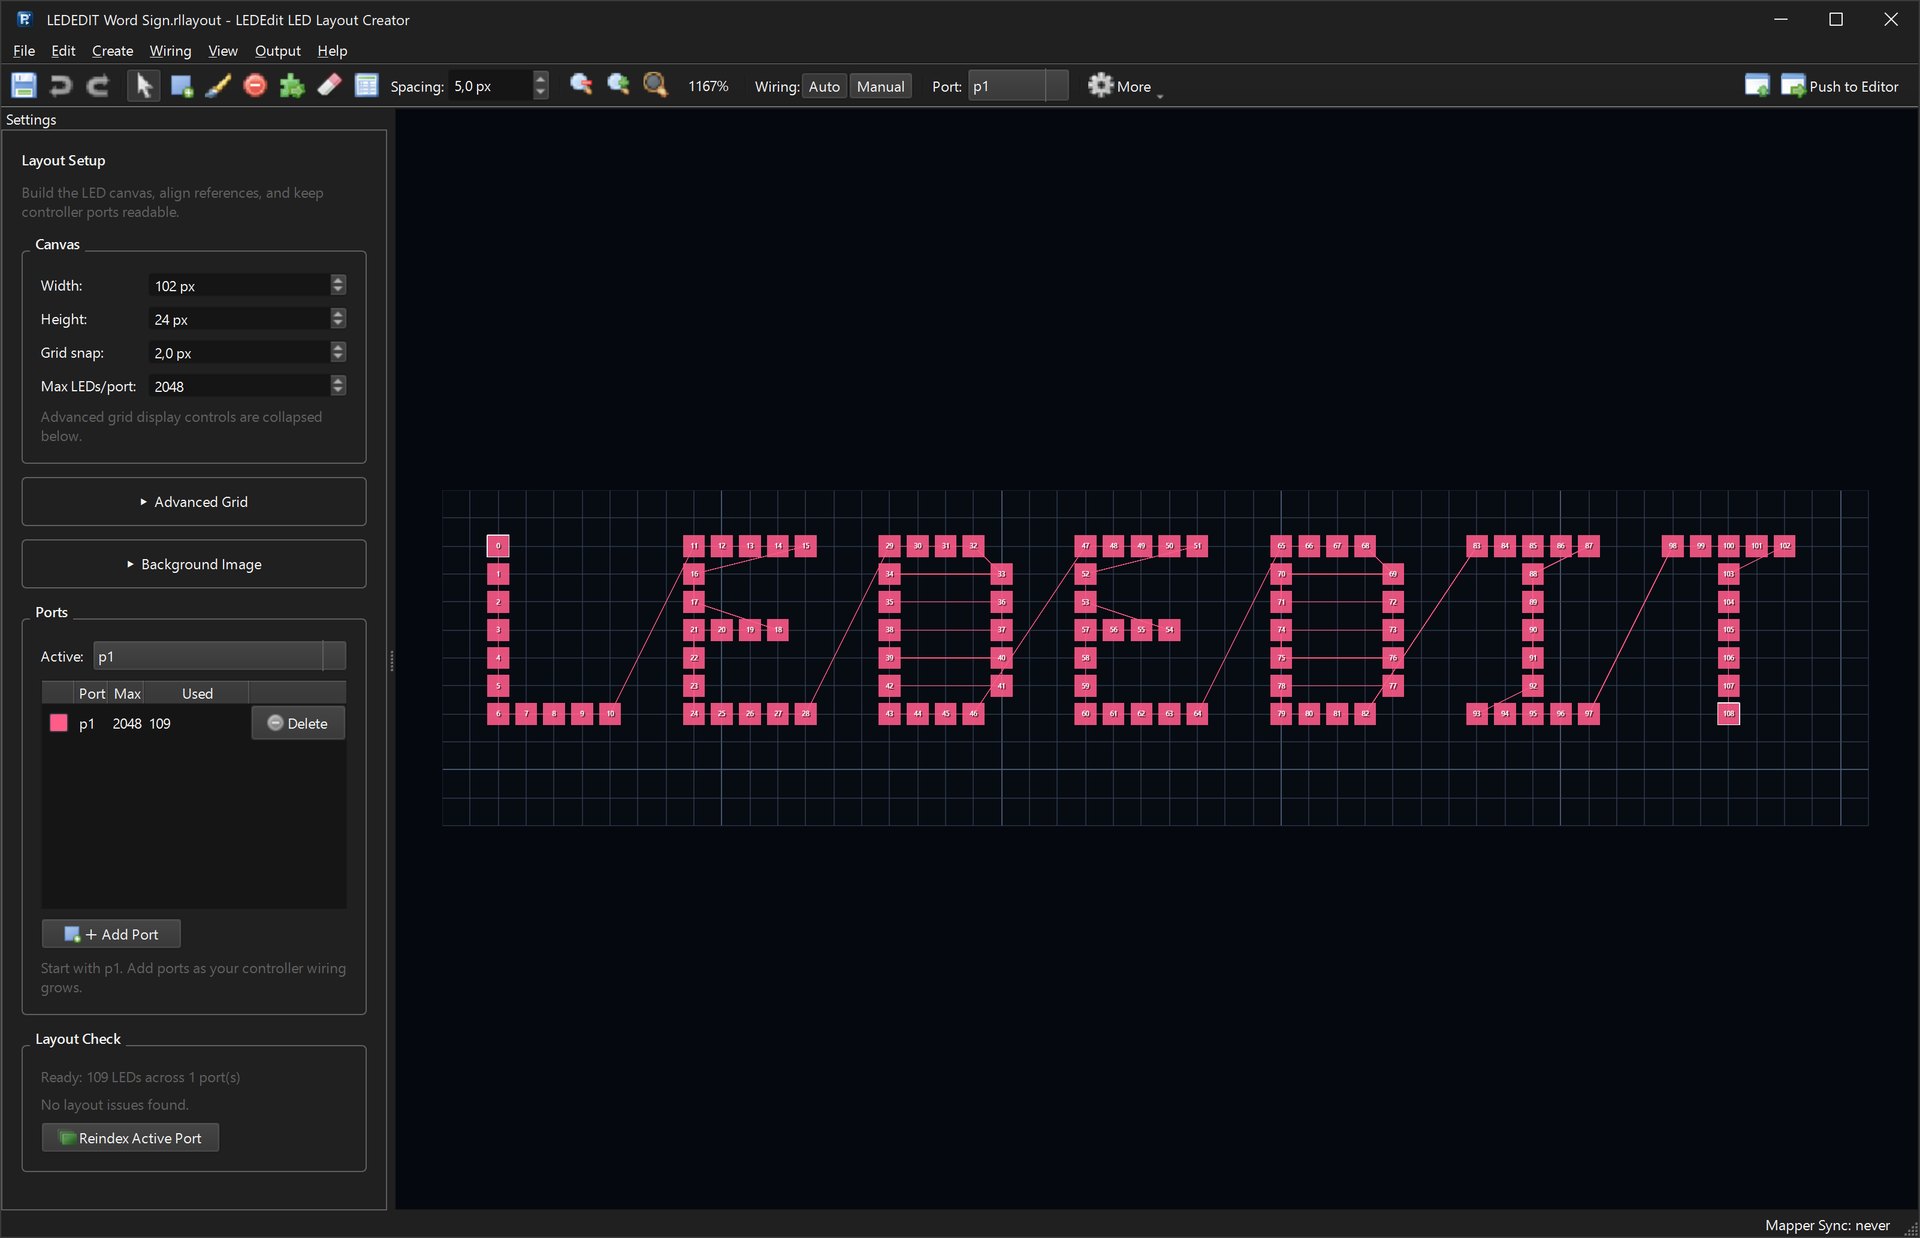1920x1238 pixels.
Task: Click the 1167% zoom level text
Action: click(x=708, y=86)
